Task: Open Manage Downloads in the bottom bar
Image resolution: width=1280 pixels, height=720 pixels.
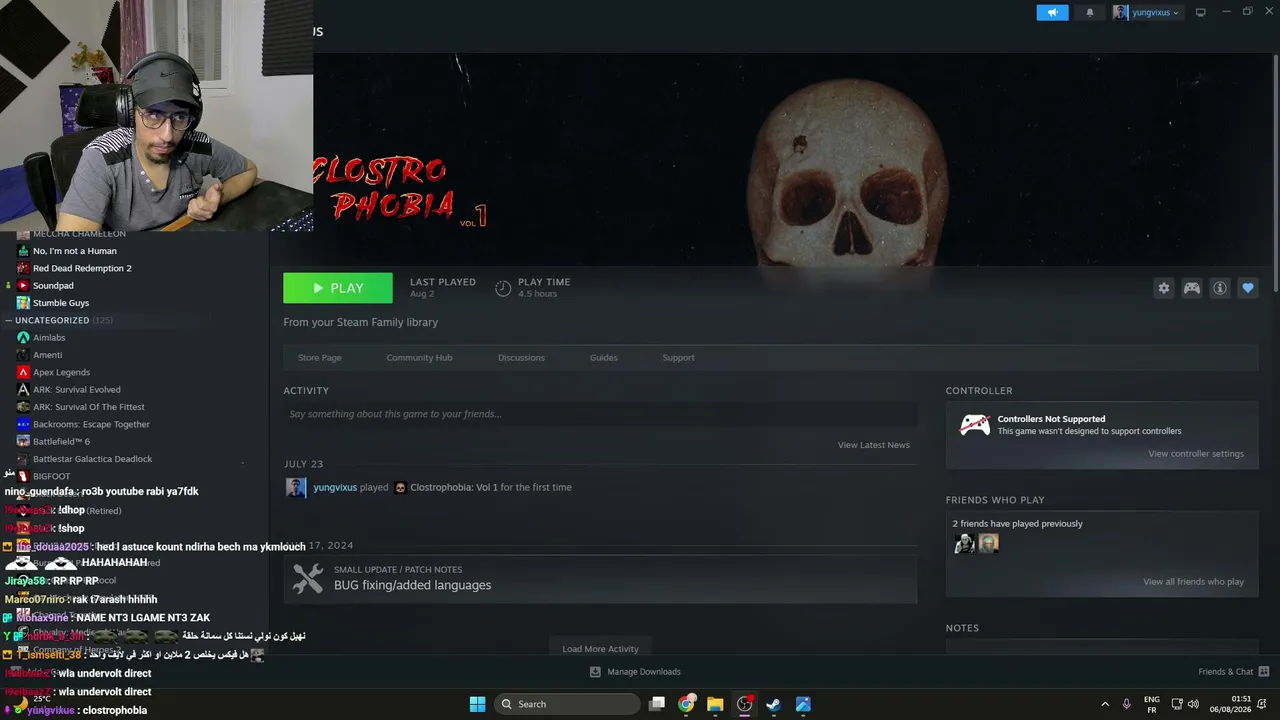Action: 634,672
